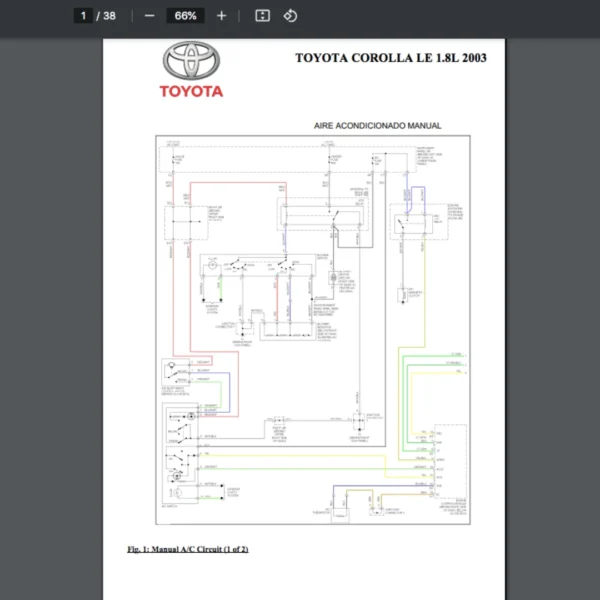Click the red TOYOTA wordmark under the logo

(x=190, y=91)
